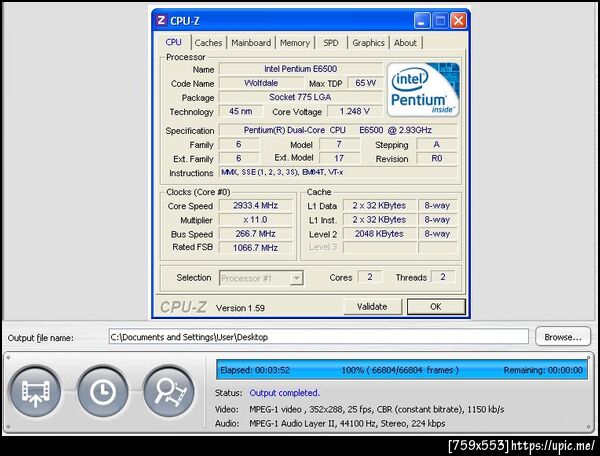Click the Output file name input field
Image resolution: width=600 pixels, height=456 pixels.
click(x=318, y=337)
